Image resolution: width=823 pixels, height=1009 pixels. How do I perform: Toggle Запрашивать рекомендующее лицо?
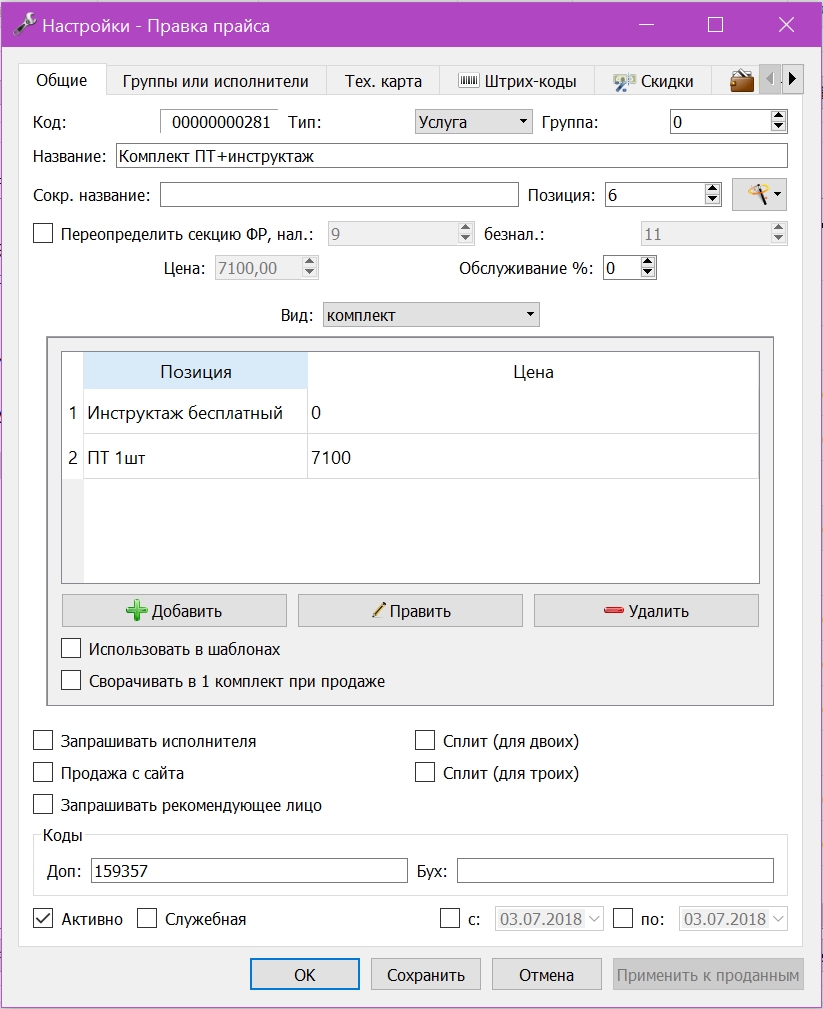[x=43, y=804]
